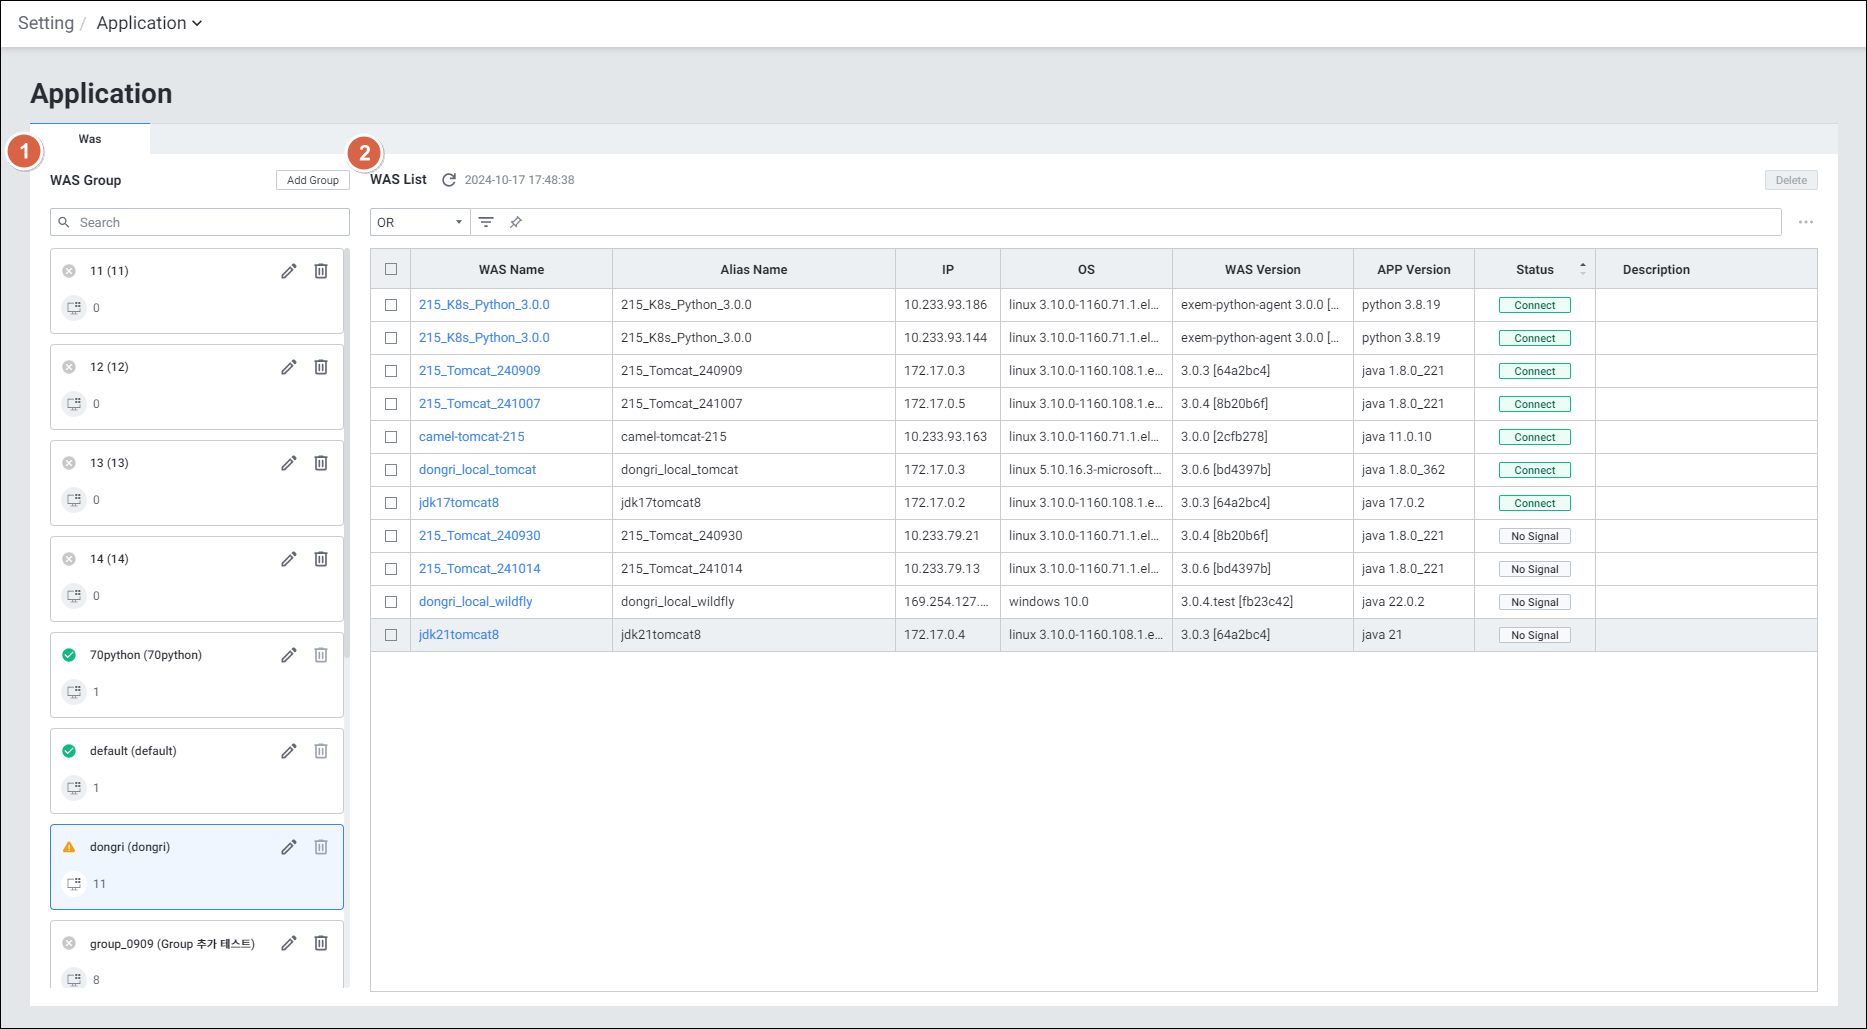Screen dimensions: 1867x1029
Task: Check the select-all checkbox in table header
Action: [391, 269]
